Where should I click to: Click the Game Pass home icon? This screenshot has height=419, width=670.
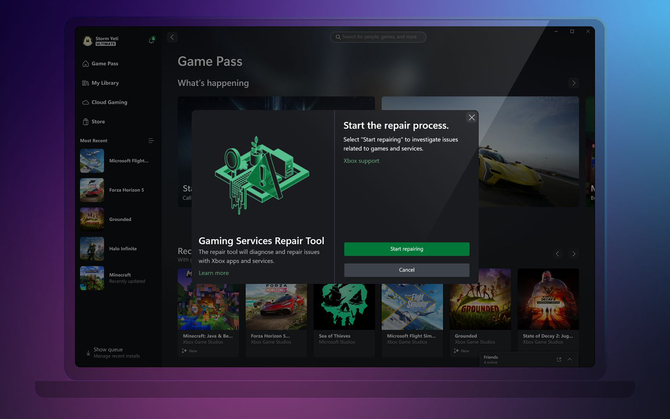(85, 64)
